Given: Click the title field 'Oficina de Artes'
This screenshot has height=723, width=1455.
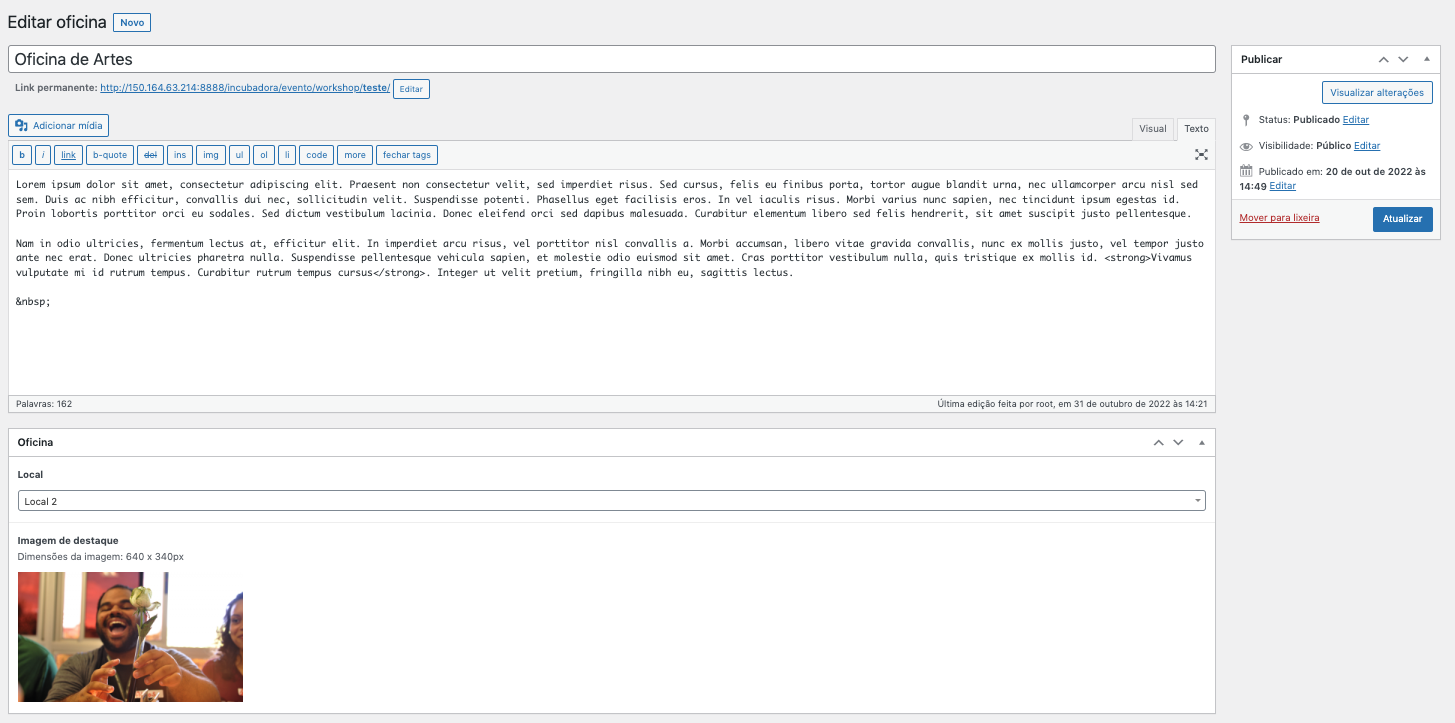Looking at the screenshot, I should tap(611, 59).
